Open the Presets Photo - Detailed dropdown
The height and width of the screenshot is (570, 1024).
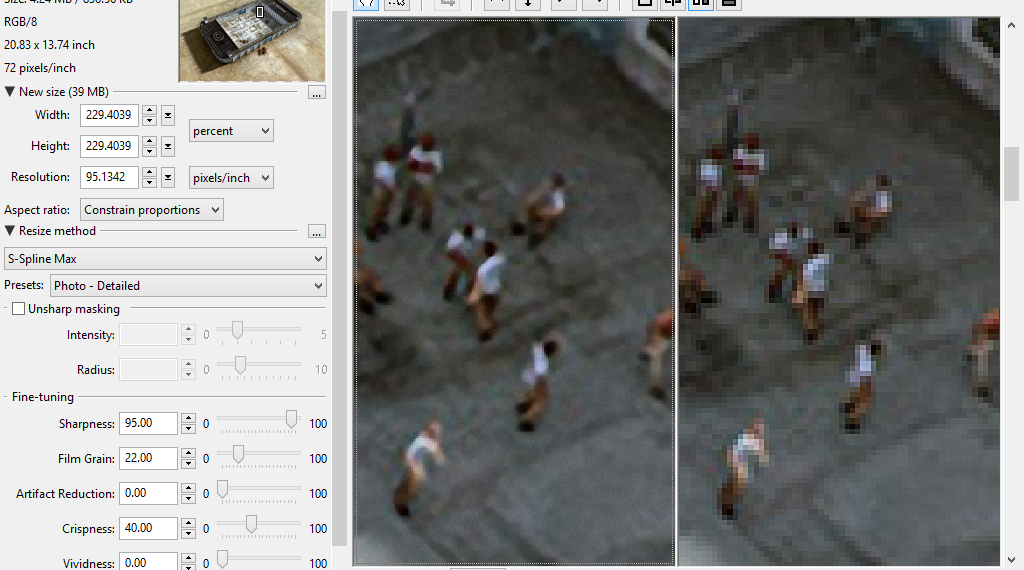188,285
